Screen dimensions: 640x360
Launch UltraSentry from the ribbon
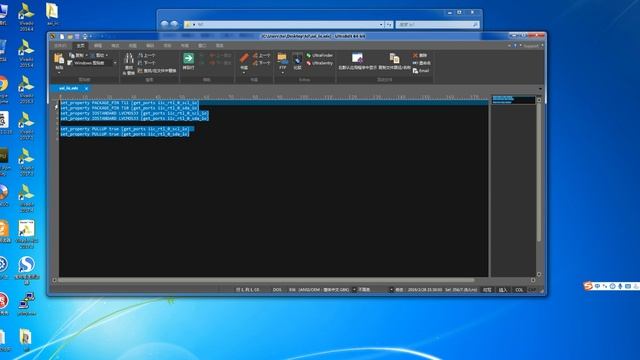[x=320, y=63]
